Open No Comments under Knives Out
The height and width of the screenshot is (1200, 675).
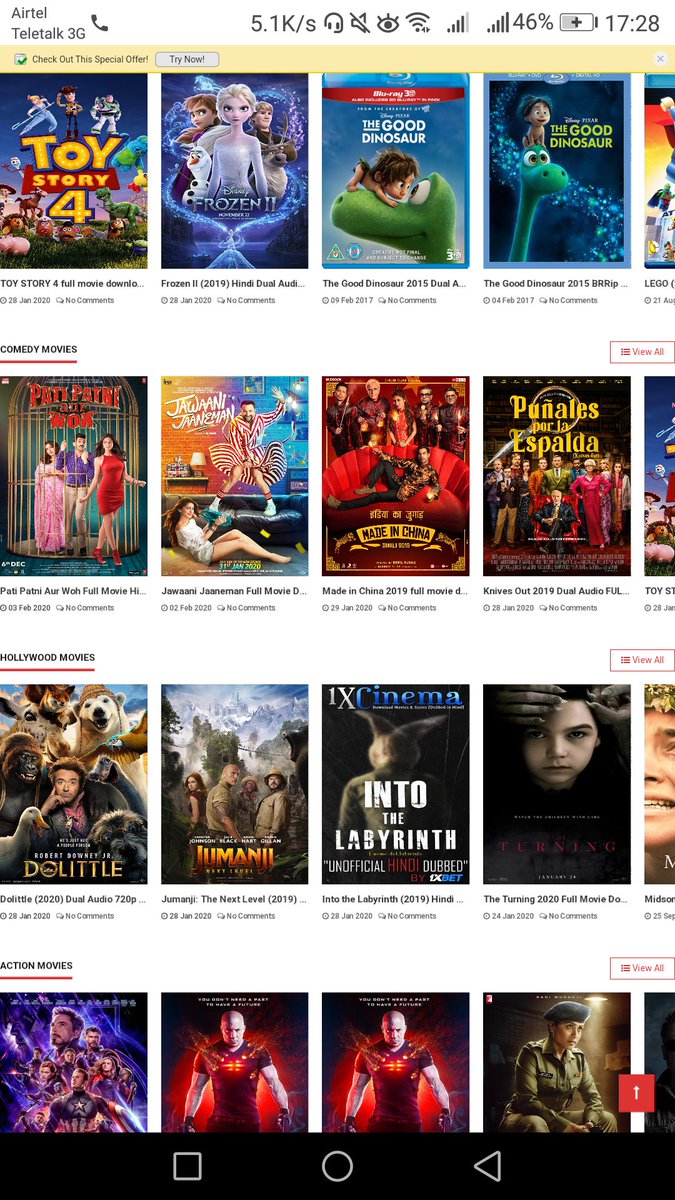pos(568,608)
